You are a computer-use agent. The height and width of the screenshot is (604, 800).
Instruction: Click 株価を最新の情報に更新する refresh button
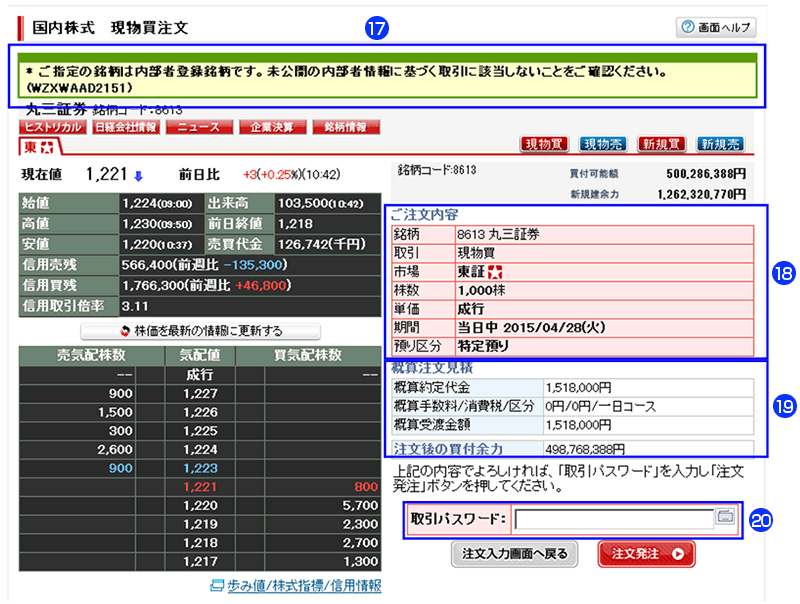[201, 331]
